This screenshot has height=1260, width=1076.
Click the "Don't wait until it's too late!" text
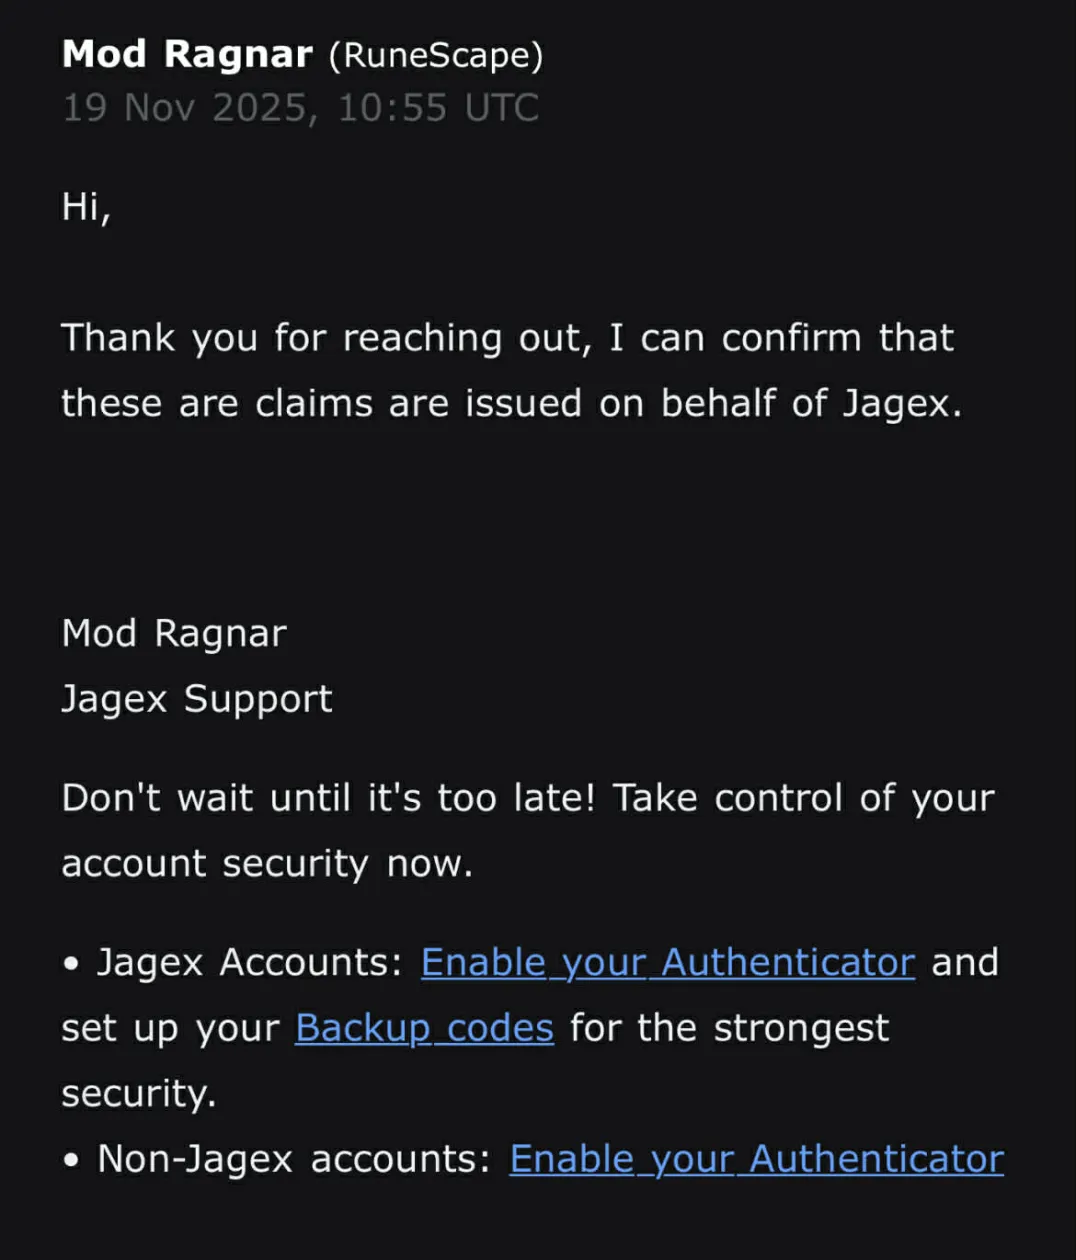(x=328, y=798)
